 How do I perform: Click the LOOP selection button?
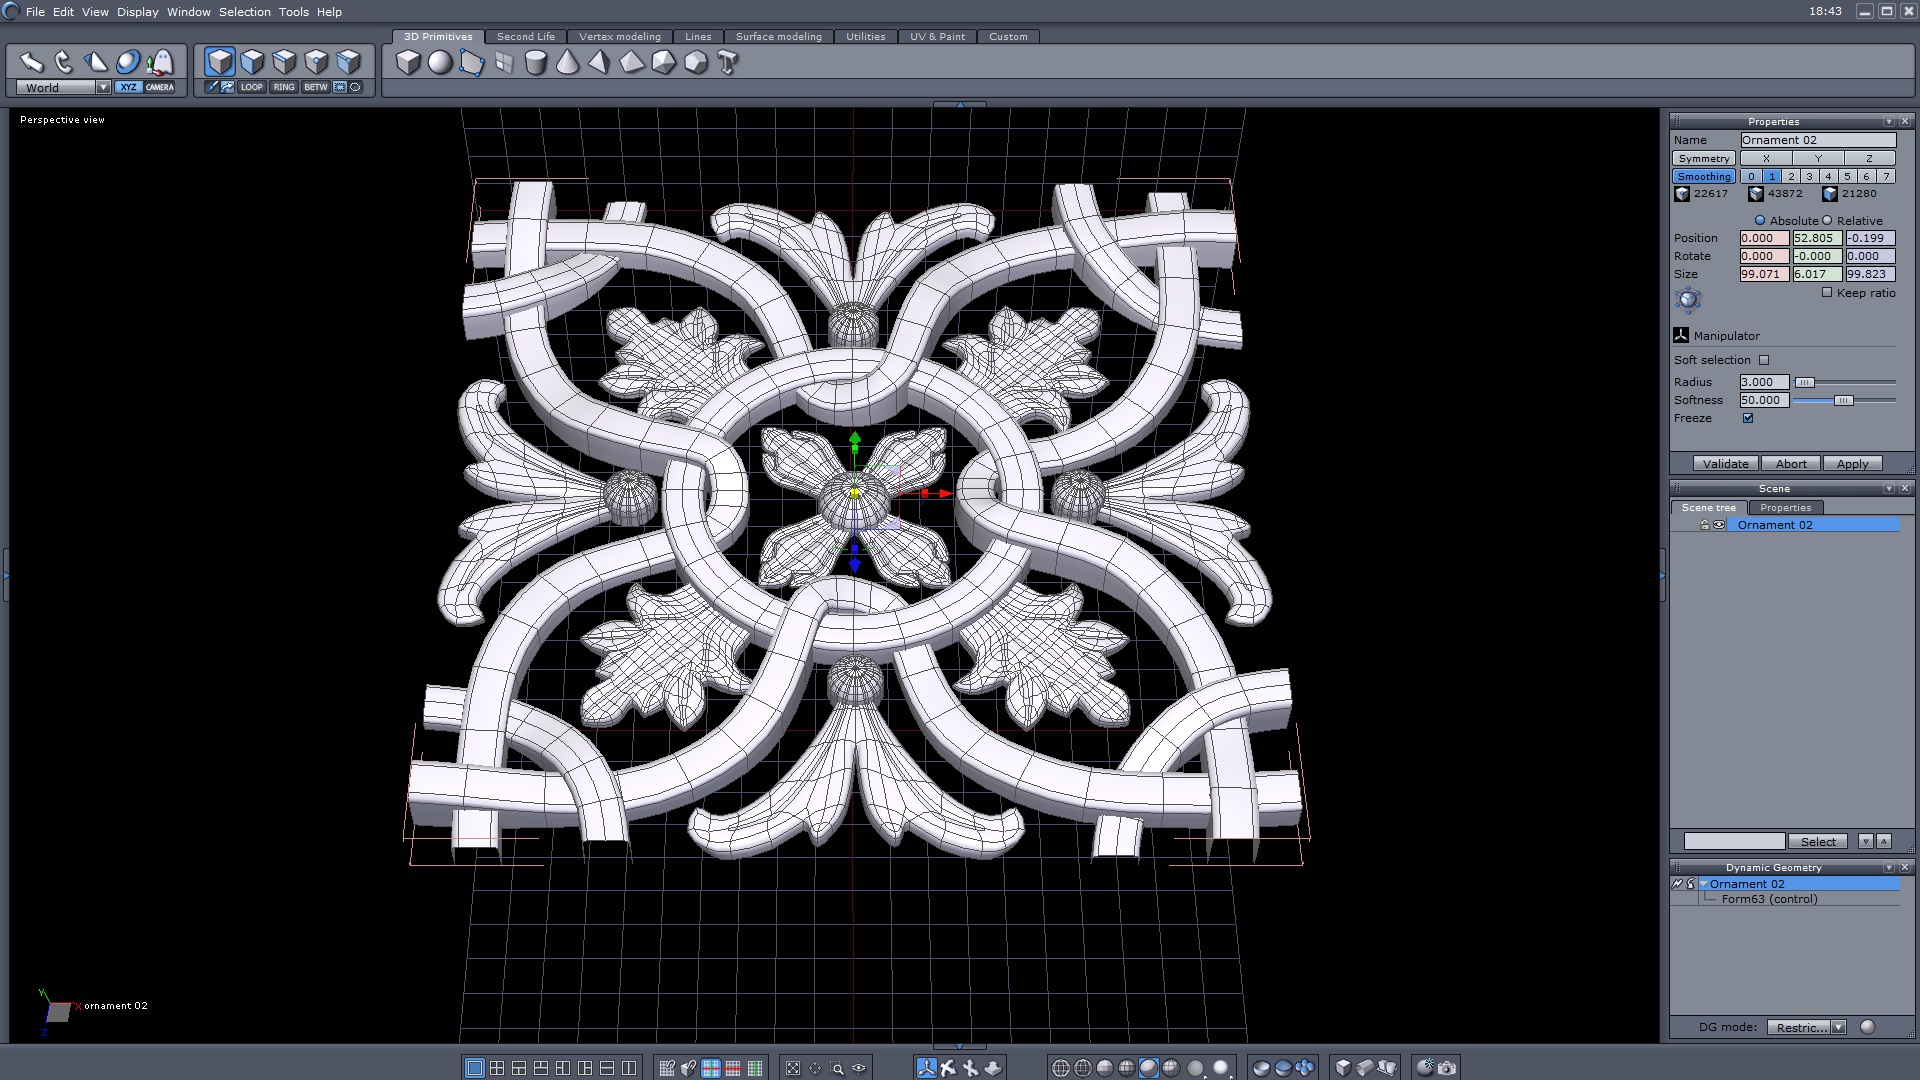pos(251,87)
